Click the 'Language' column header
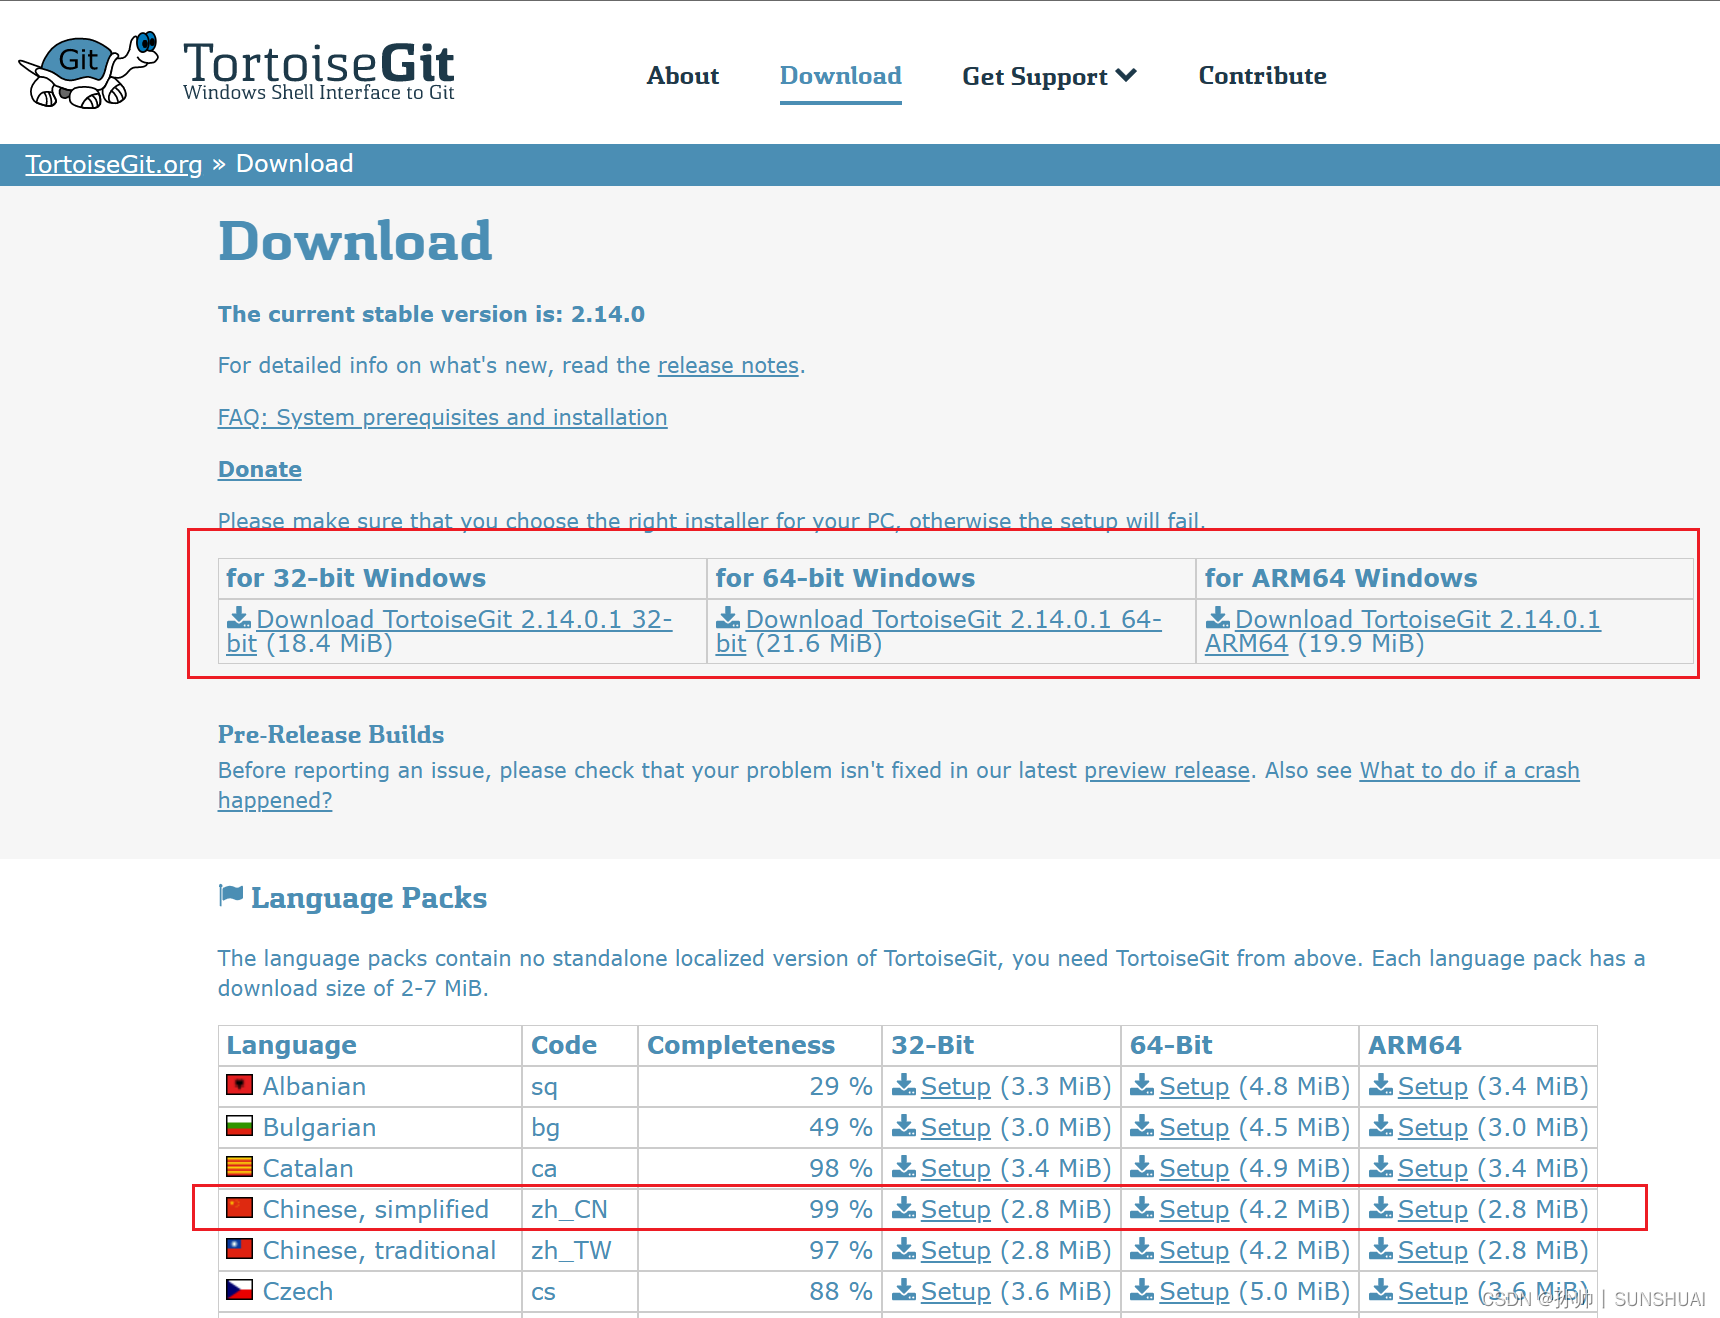Screen dimensions: 1720x1318 click(x=292, y=1046)
